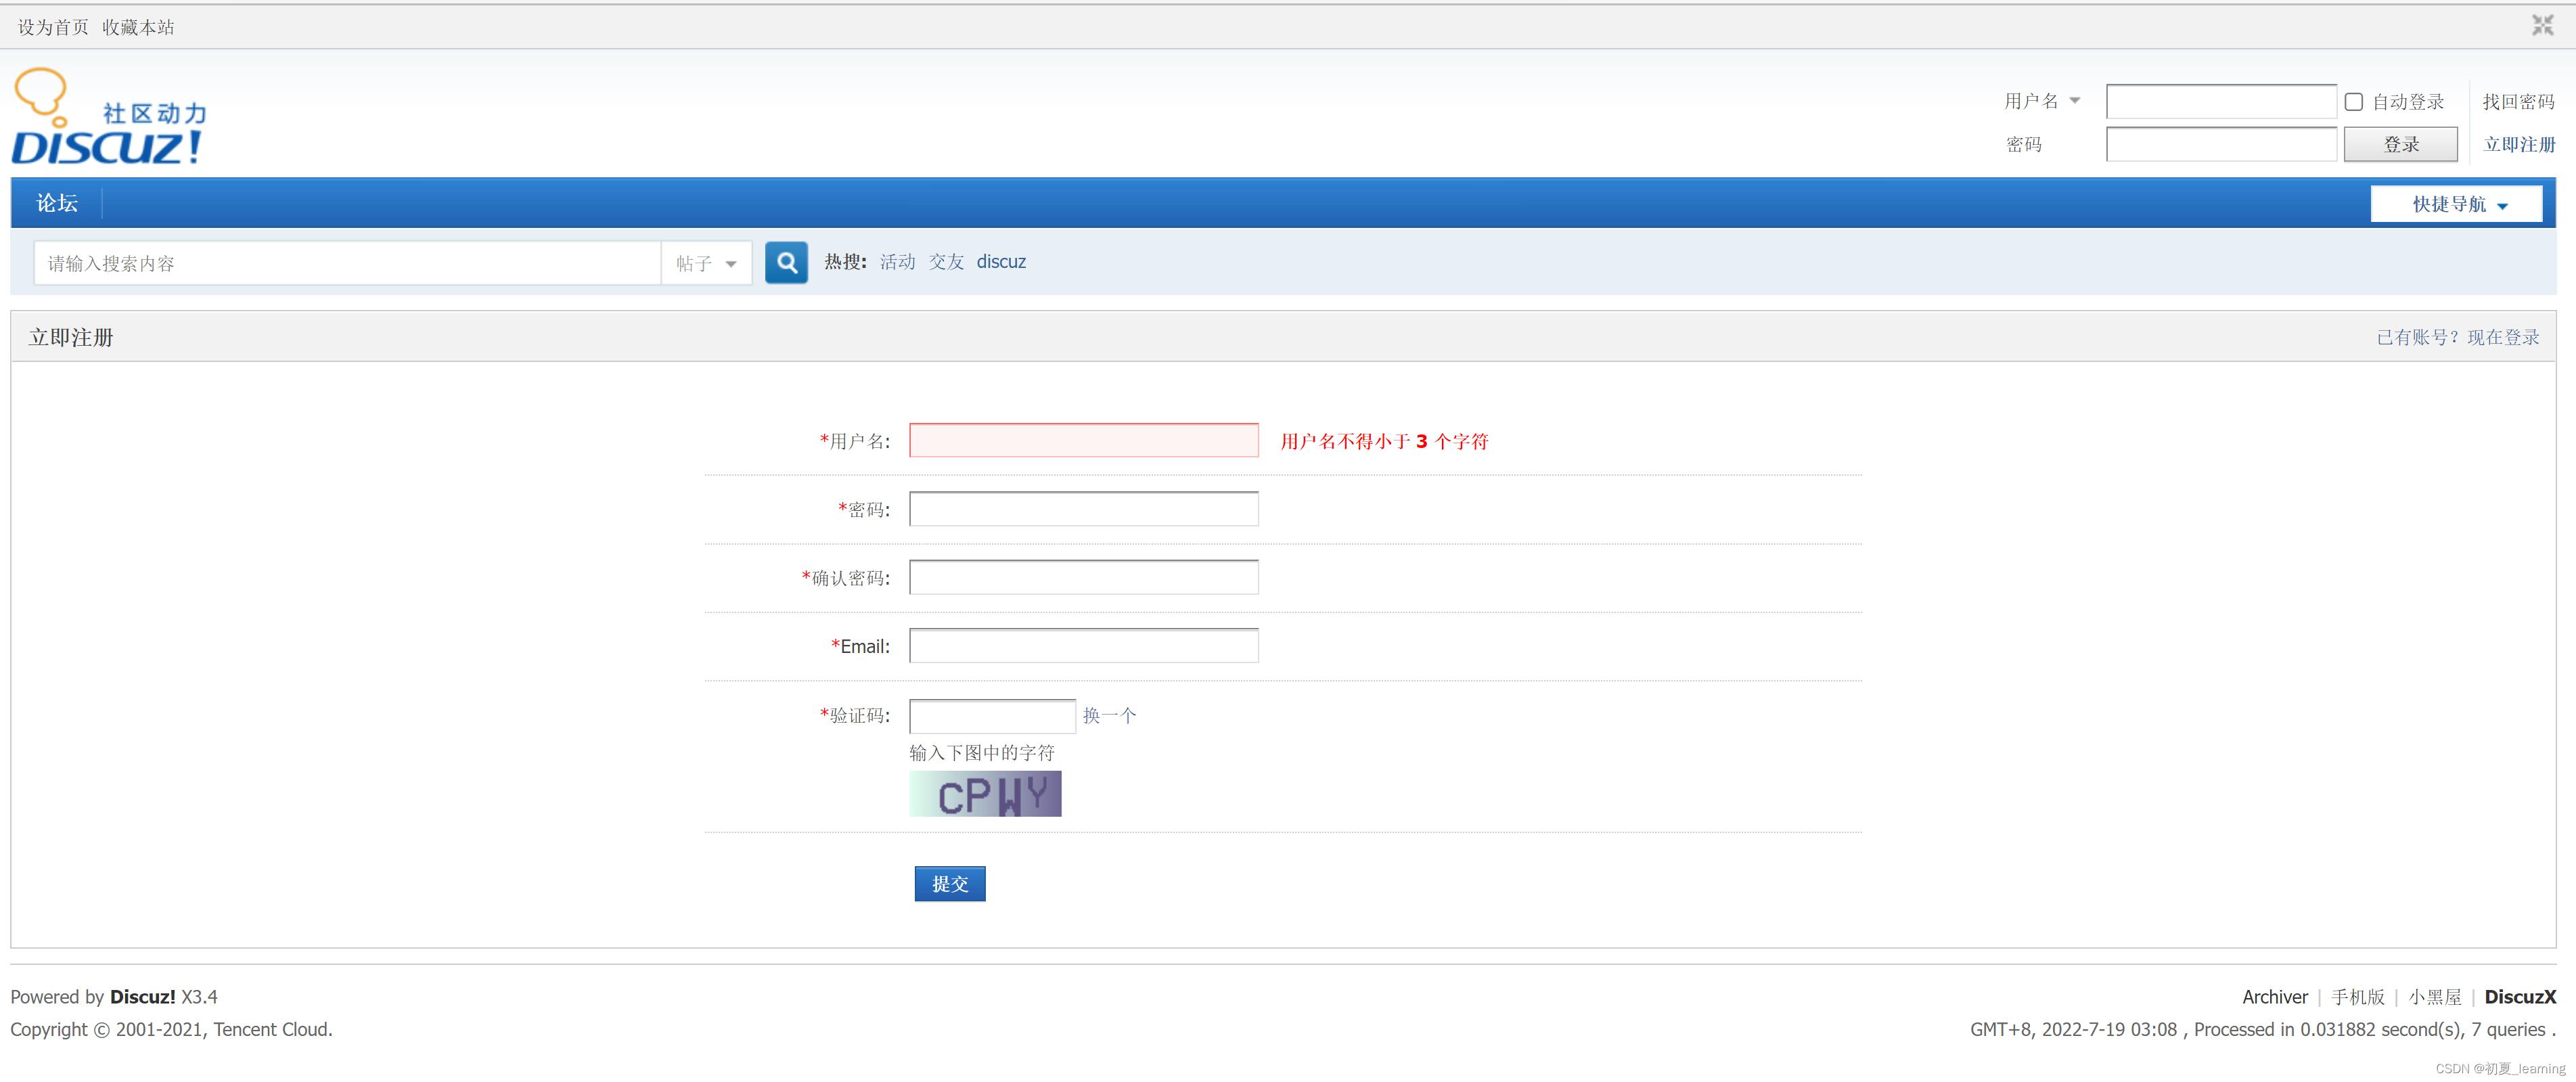Click the 提交 submit button
The image size is (2576, 1082).
[x=950, y=884]
